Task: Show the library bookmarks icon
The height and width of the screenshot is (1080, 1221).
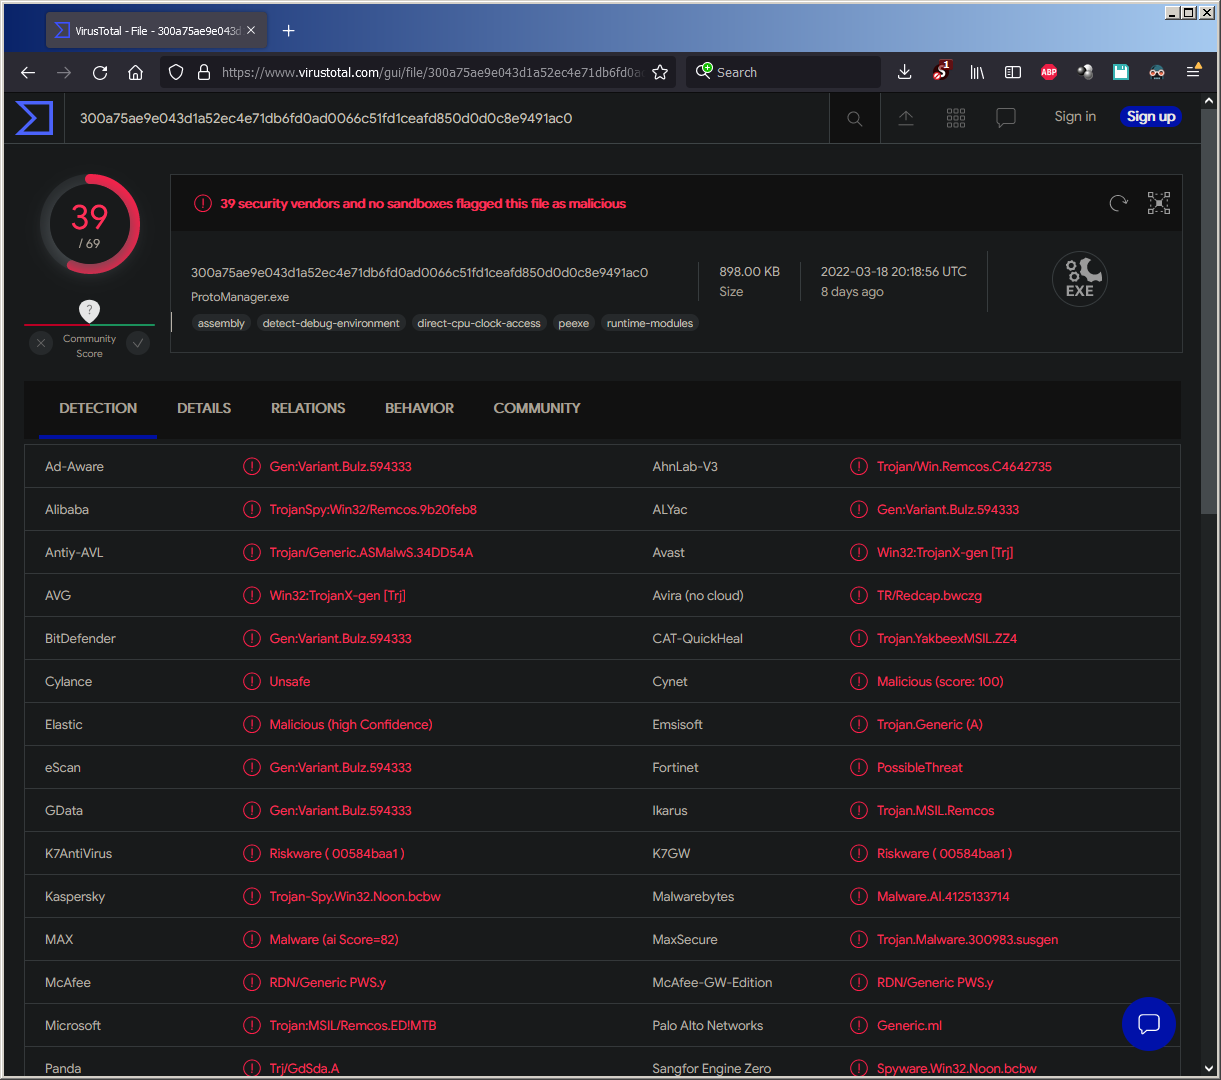Action: coord(977,72)
